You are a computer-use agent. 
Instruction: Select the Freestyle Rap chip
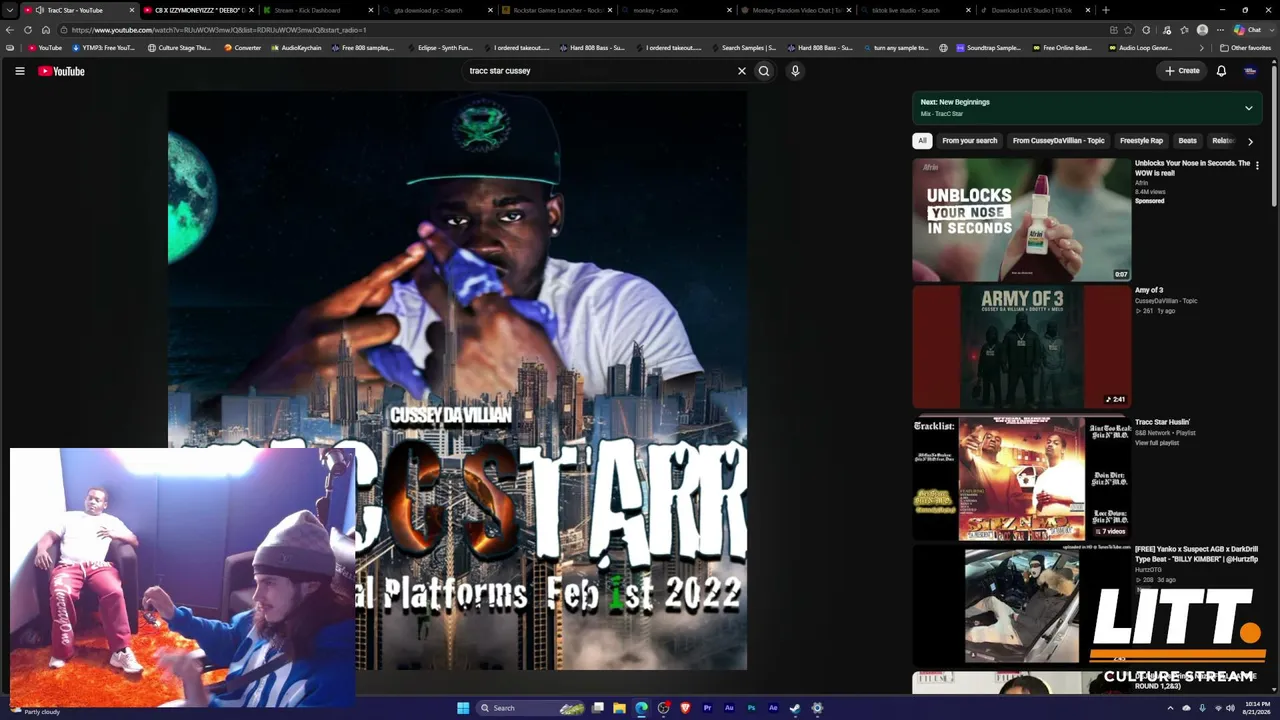(1141, 141)
